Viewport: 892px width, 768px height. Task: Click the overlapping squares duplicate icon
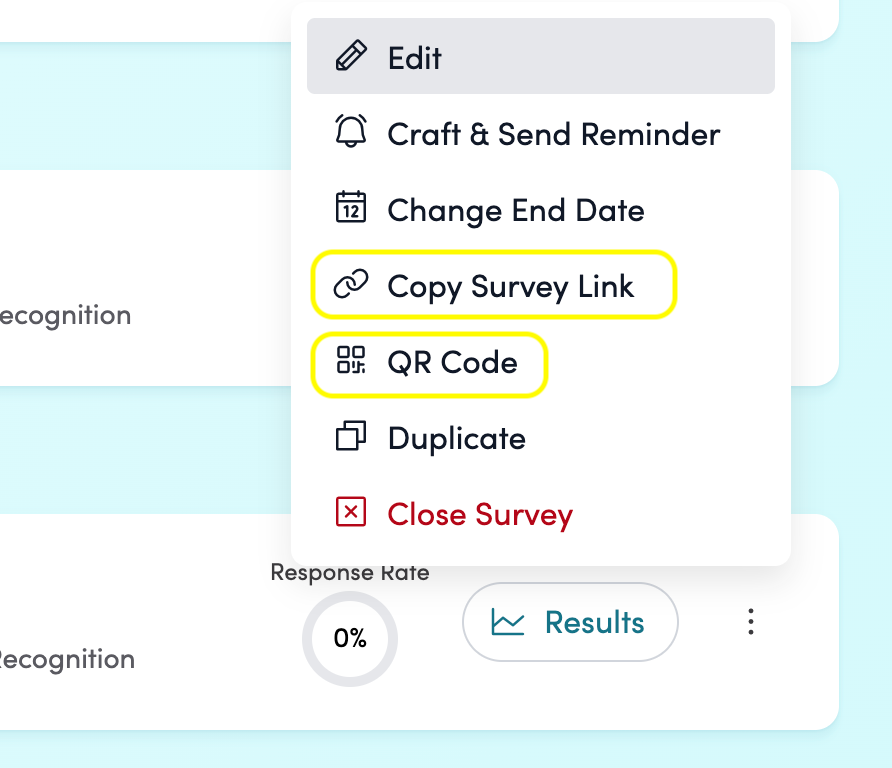(x=351, y=437)
